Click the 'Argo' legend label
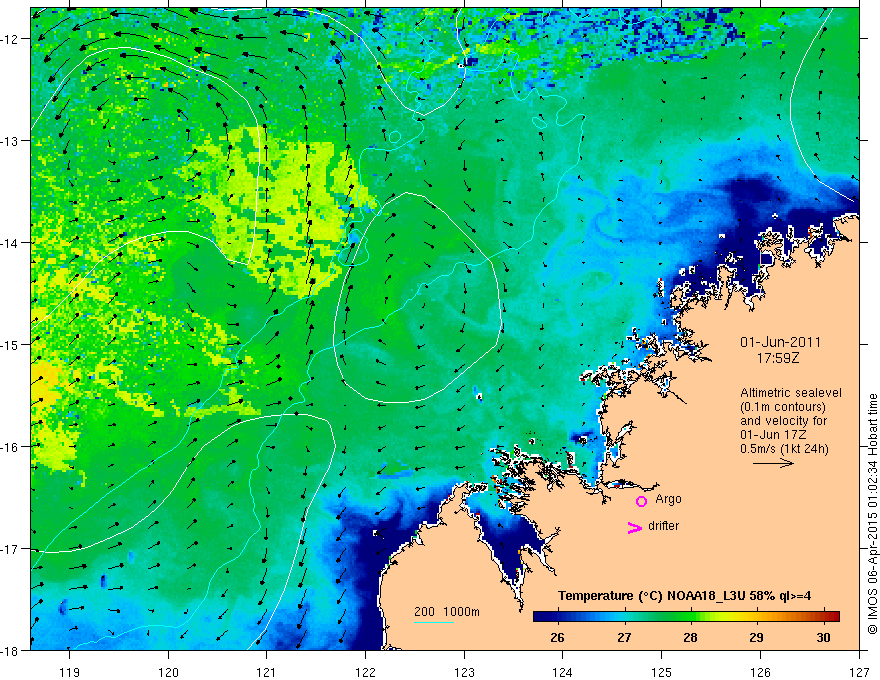 point(668,499)
